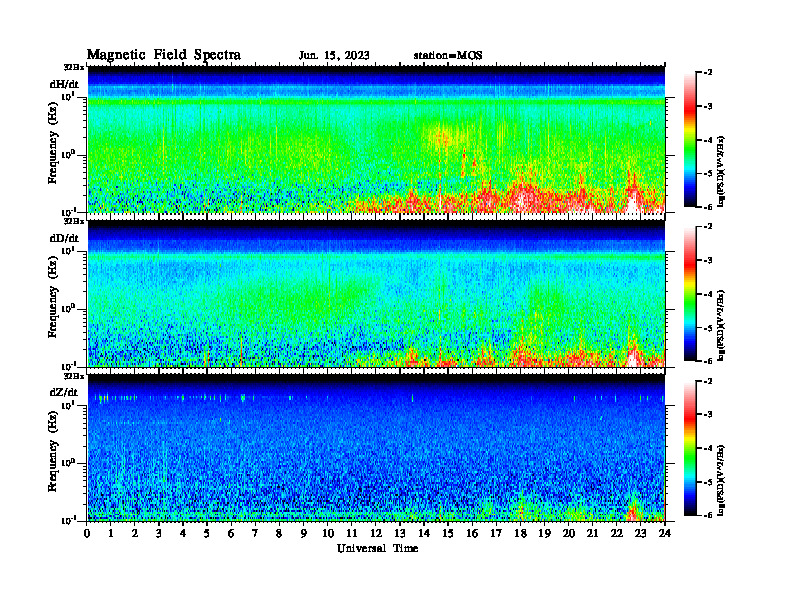
Task: Click the "-3" value on the dZ/dt color bar
Action: click(708, 415)
